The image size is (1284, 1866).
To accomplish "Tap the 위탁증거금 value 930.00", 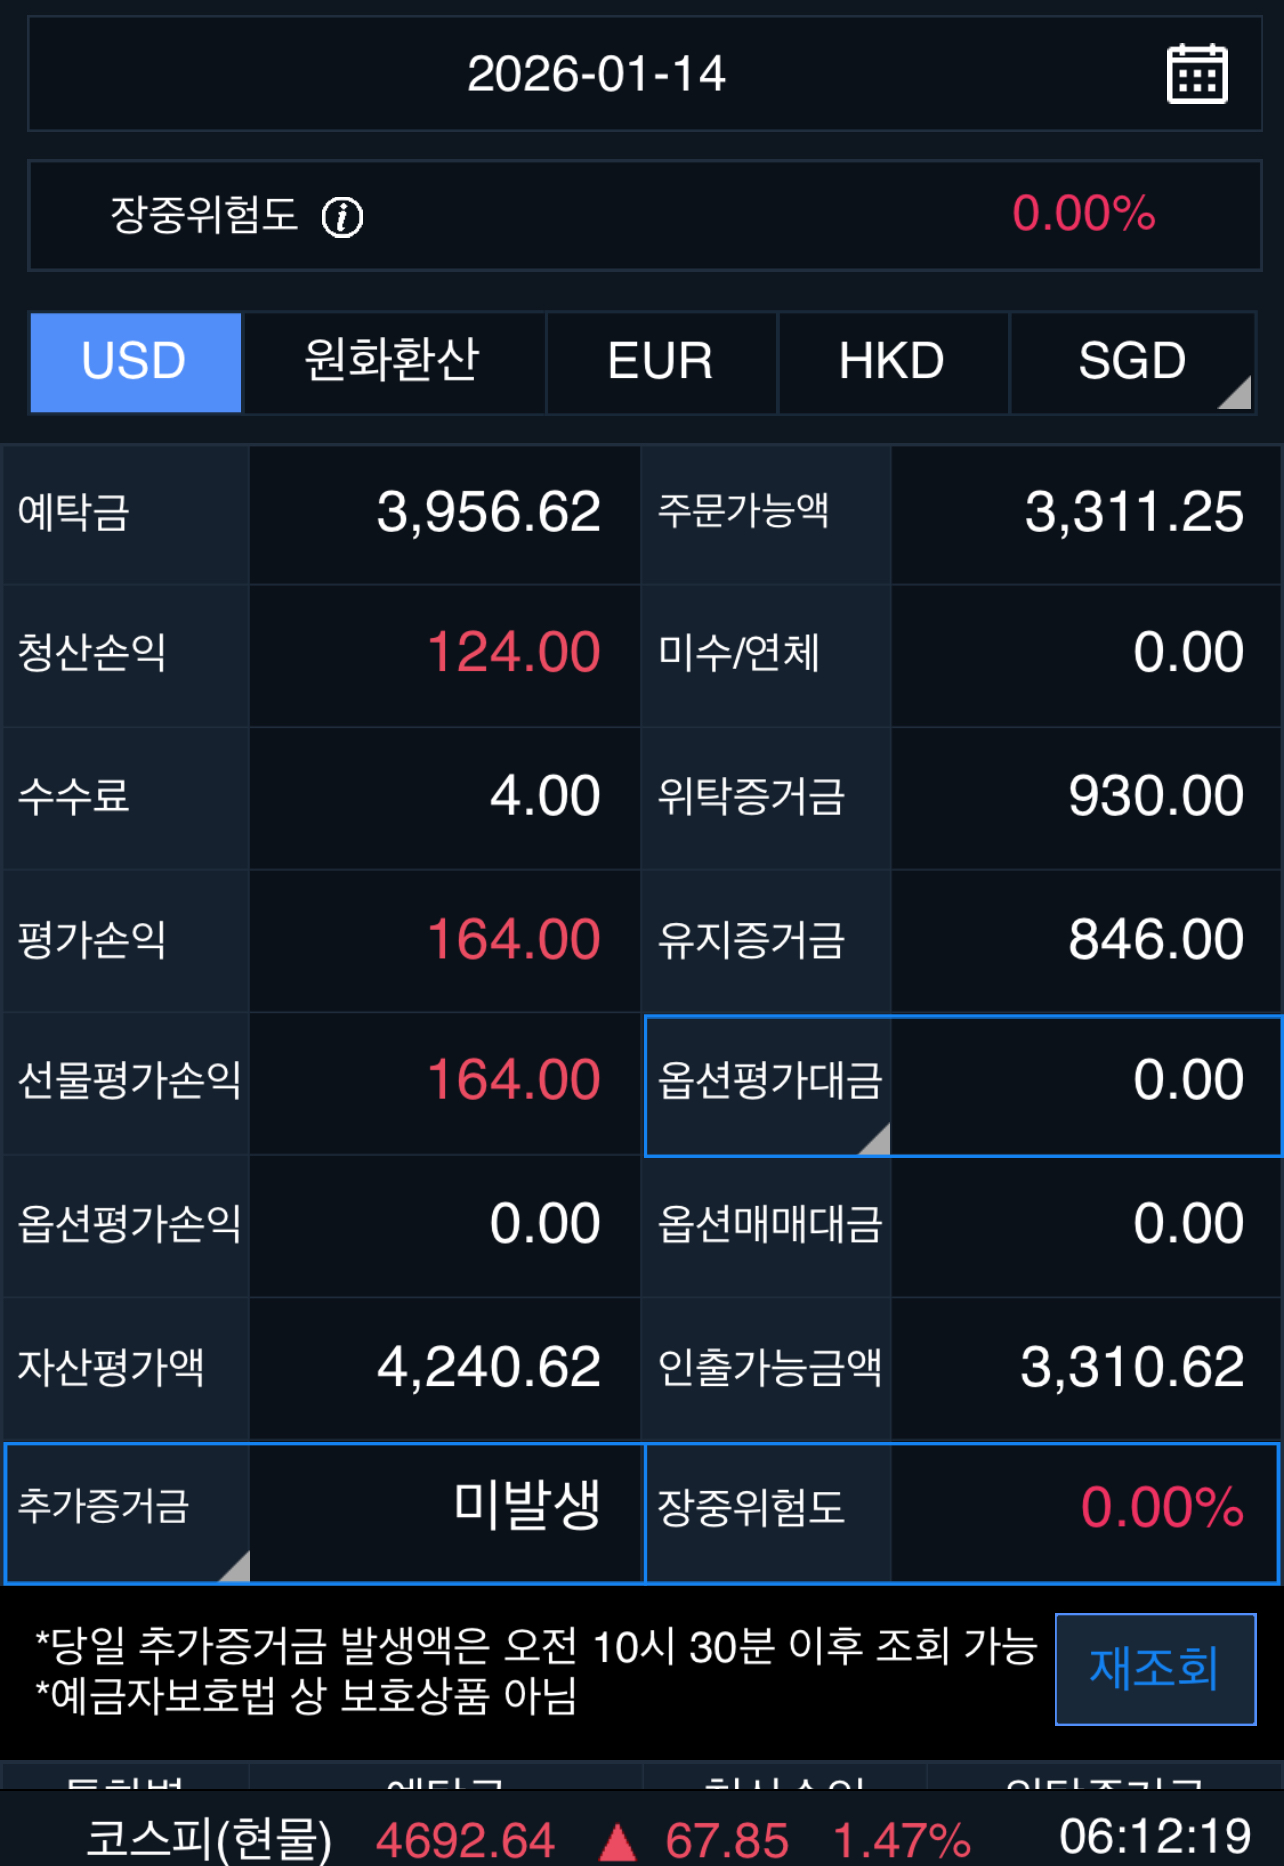I will [1156, 797].
